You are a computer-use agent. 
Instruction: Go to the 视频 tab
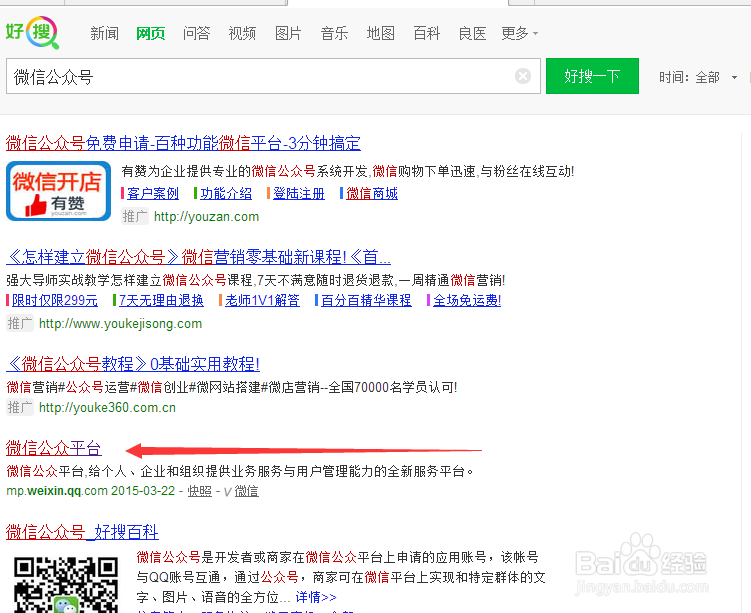(242, 33)
